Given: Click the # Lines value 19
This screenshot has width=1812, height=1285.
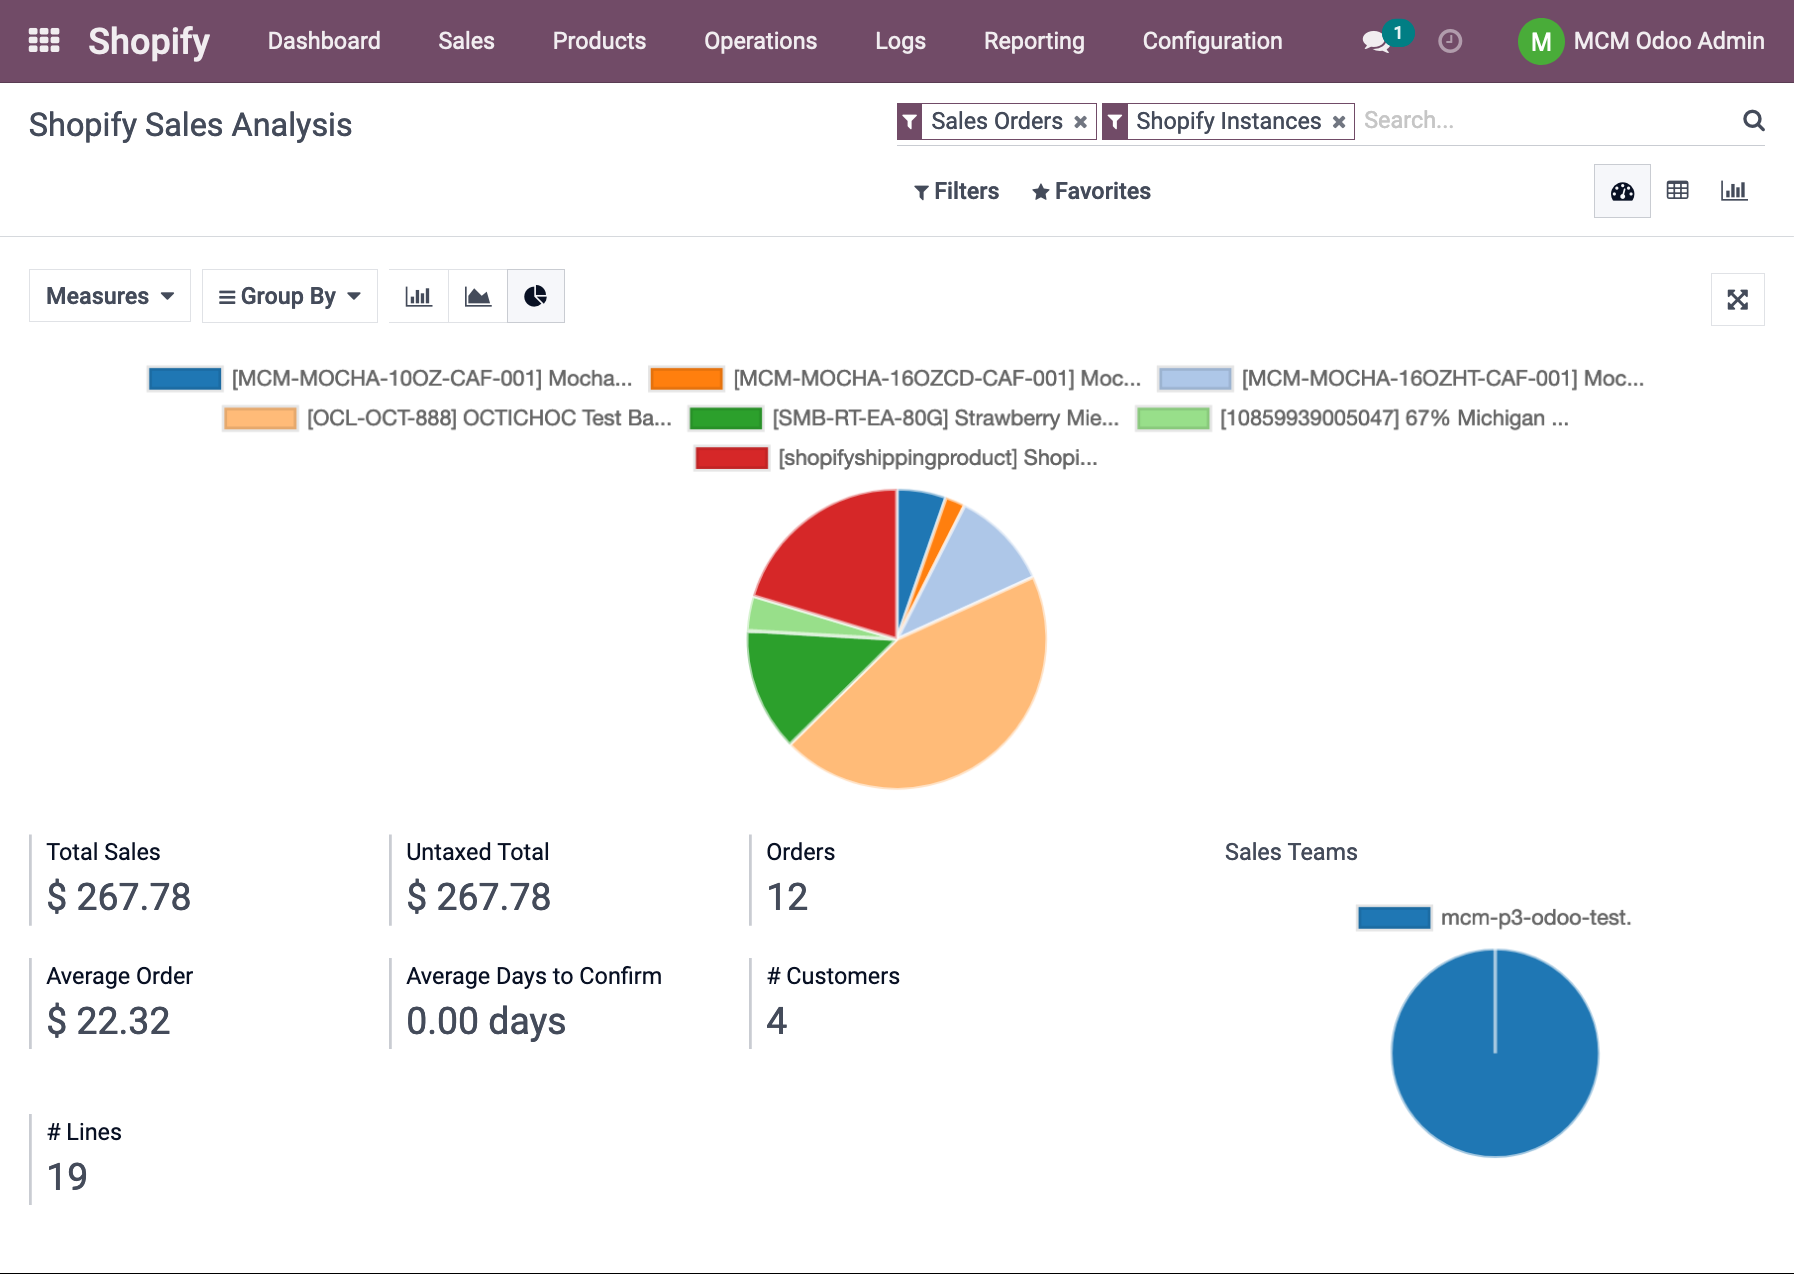Looking at the screenshot, I should (x=67, y=1178).
